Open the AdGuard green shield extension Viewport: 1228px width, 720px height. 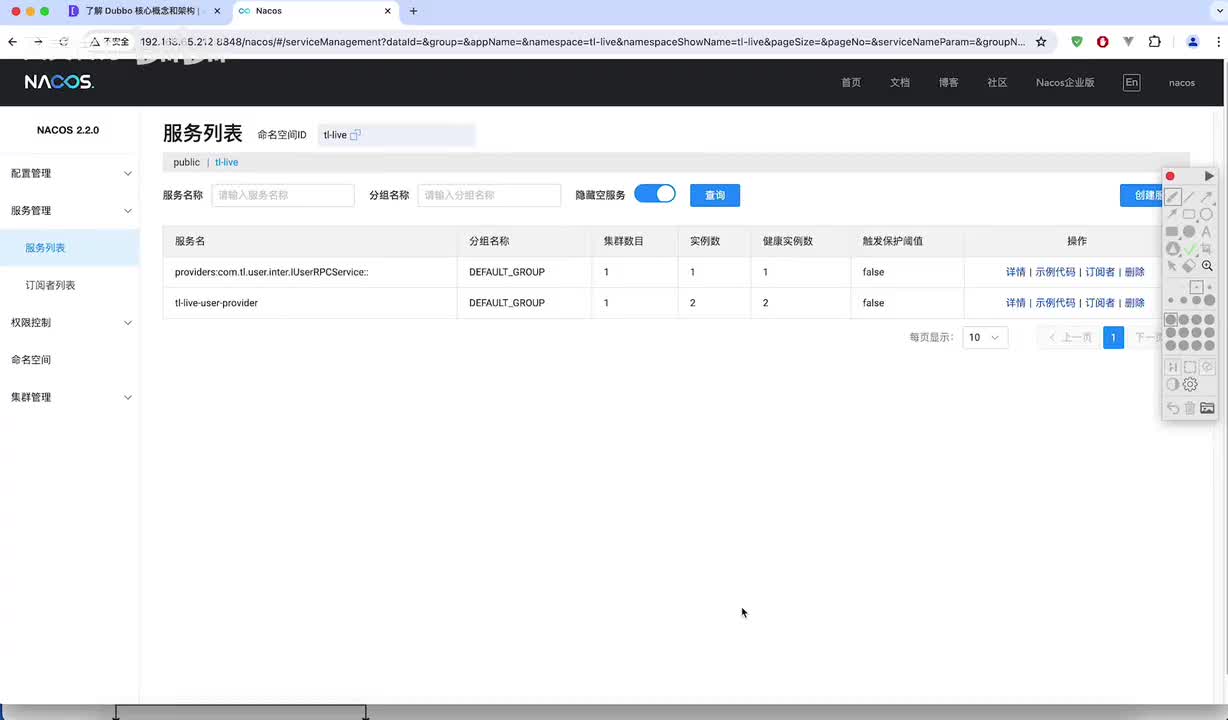[x=1077, y=42]
